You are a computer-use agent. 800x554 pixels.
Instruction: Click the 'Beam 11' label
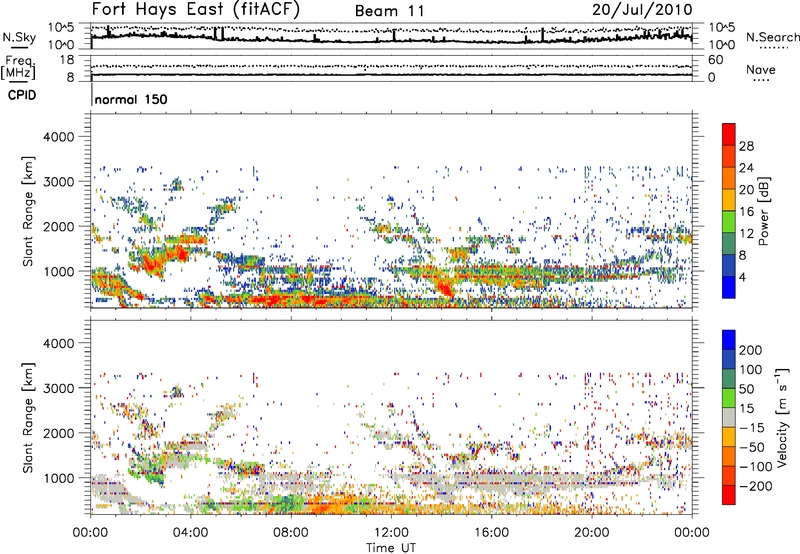(389, 11)
